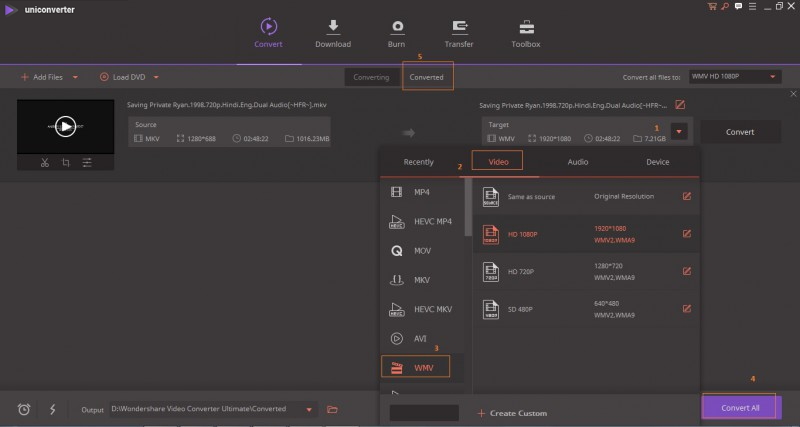The width and height of the screenshot is (800, 427).
Task: Click the uniconverter logo icon
Action: click(10, 10)
